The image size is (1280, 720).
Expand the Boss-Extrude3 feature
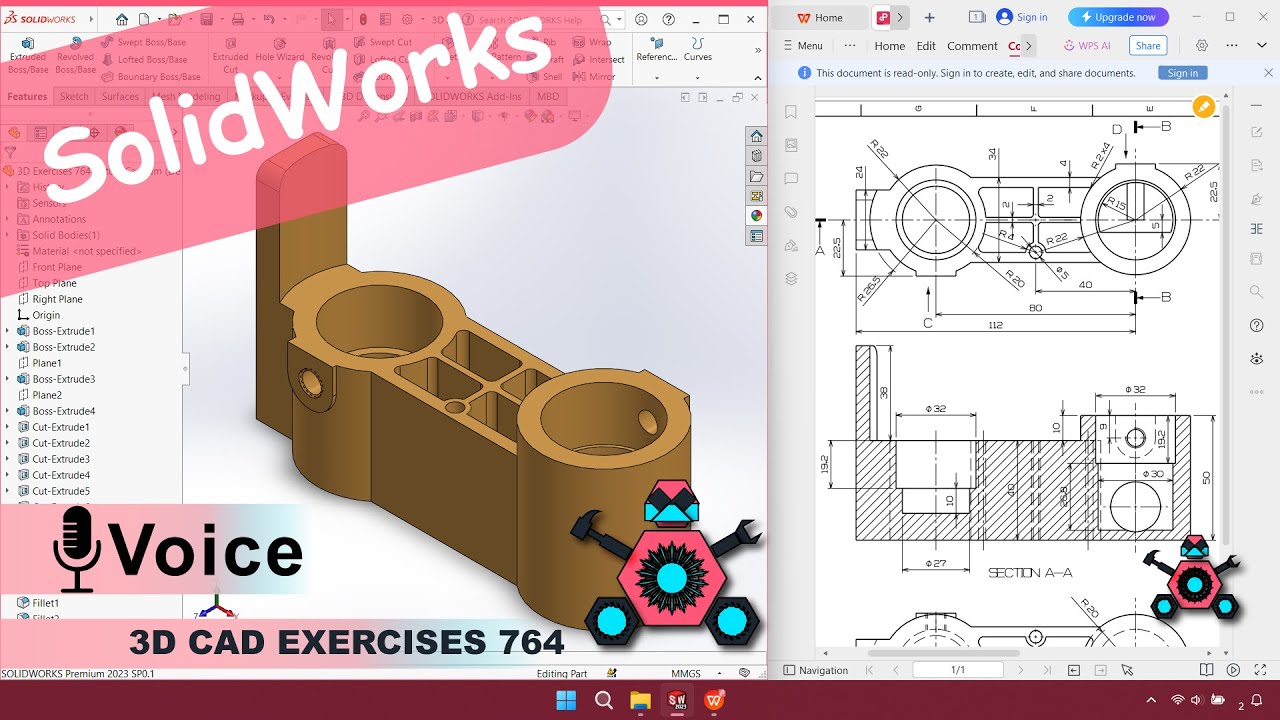pos(8,379)
